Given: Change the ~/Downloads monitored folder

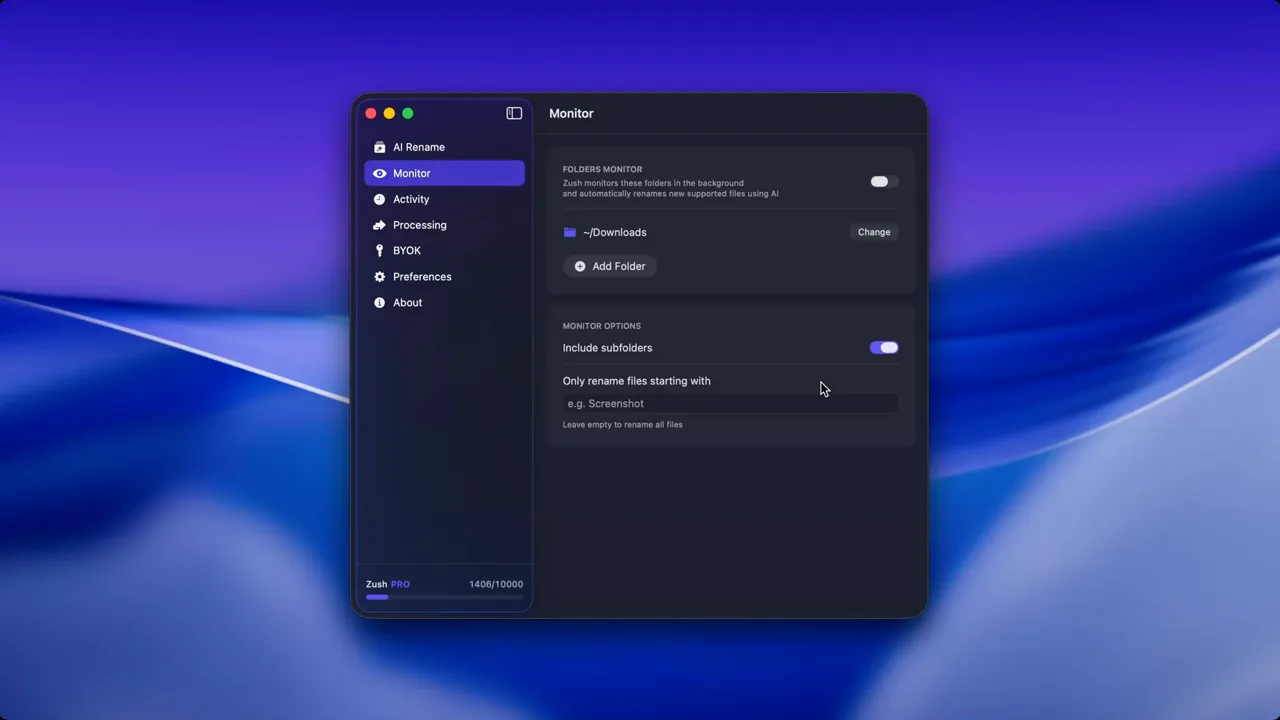Looking at the screenshot, I should point(874,232).
